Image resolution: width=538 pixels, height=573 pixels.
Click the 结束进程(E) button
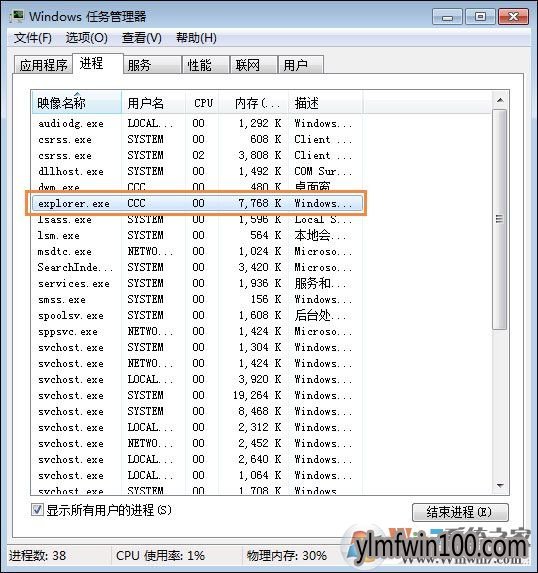(x=460, y=512)
